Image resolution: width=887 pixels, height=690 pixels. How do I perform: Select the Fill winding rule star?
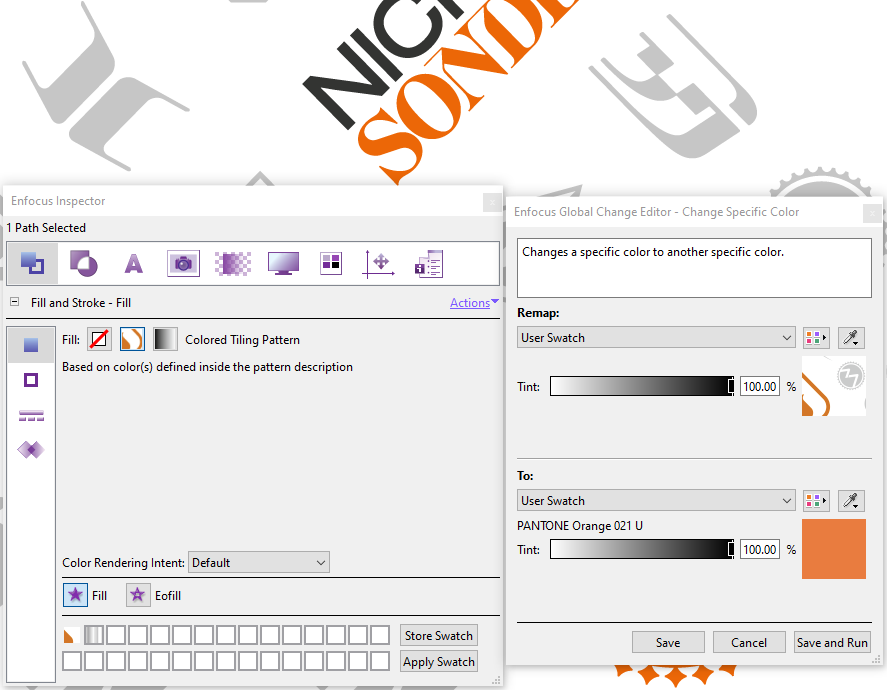click(x=75, y=595)
